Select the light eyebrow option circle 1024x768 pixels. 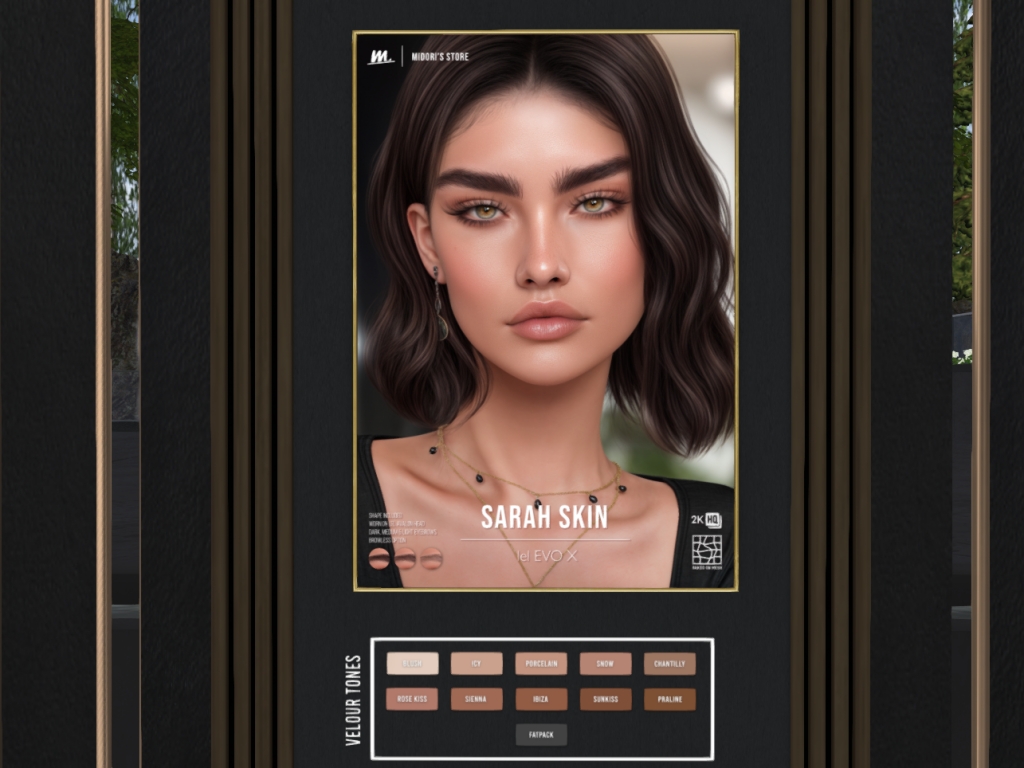(431, 559)
